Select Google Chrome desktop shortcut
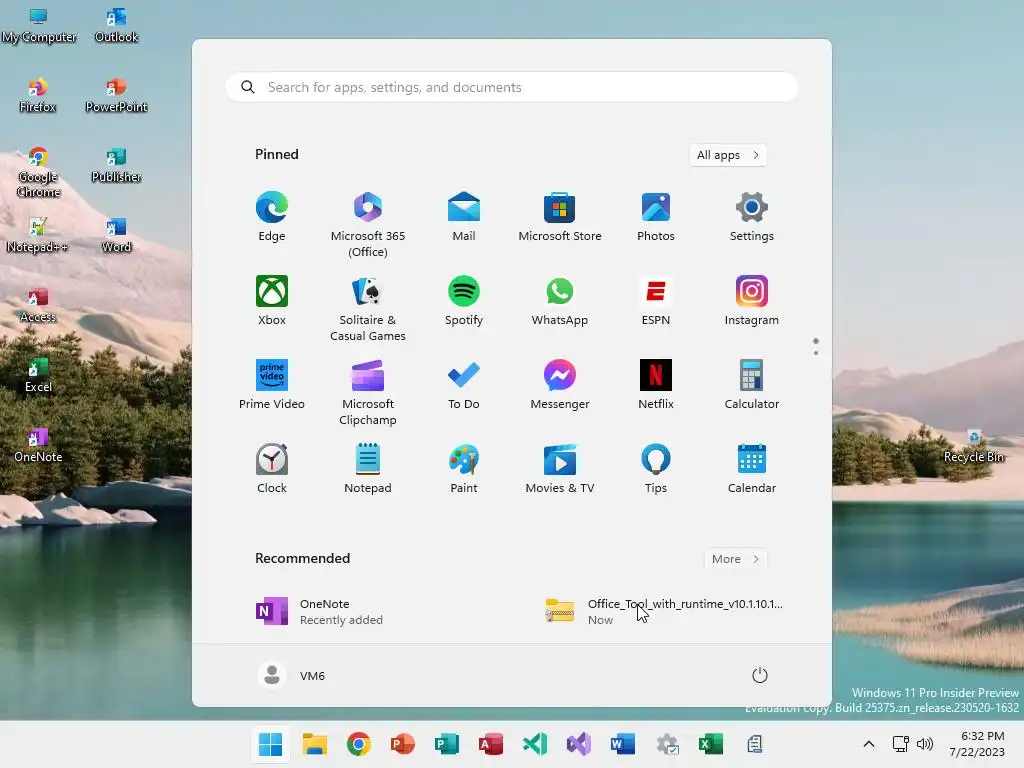Image resolution: width=1024 pixels, height=768 pixels. [x=39, y=172]
